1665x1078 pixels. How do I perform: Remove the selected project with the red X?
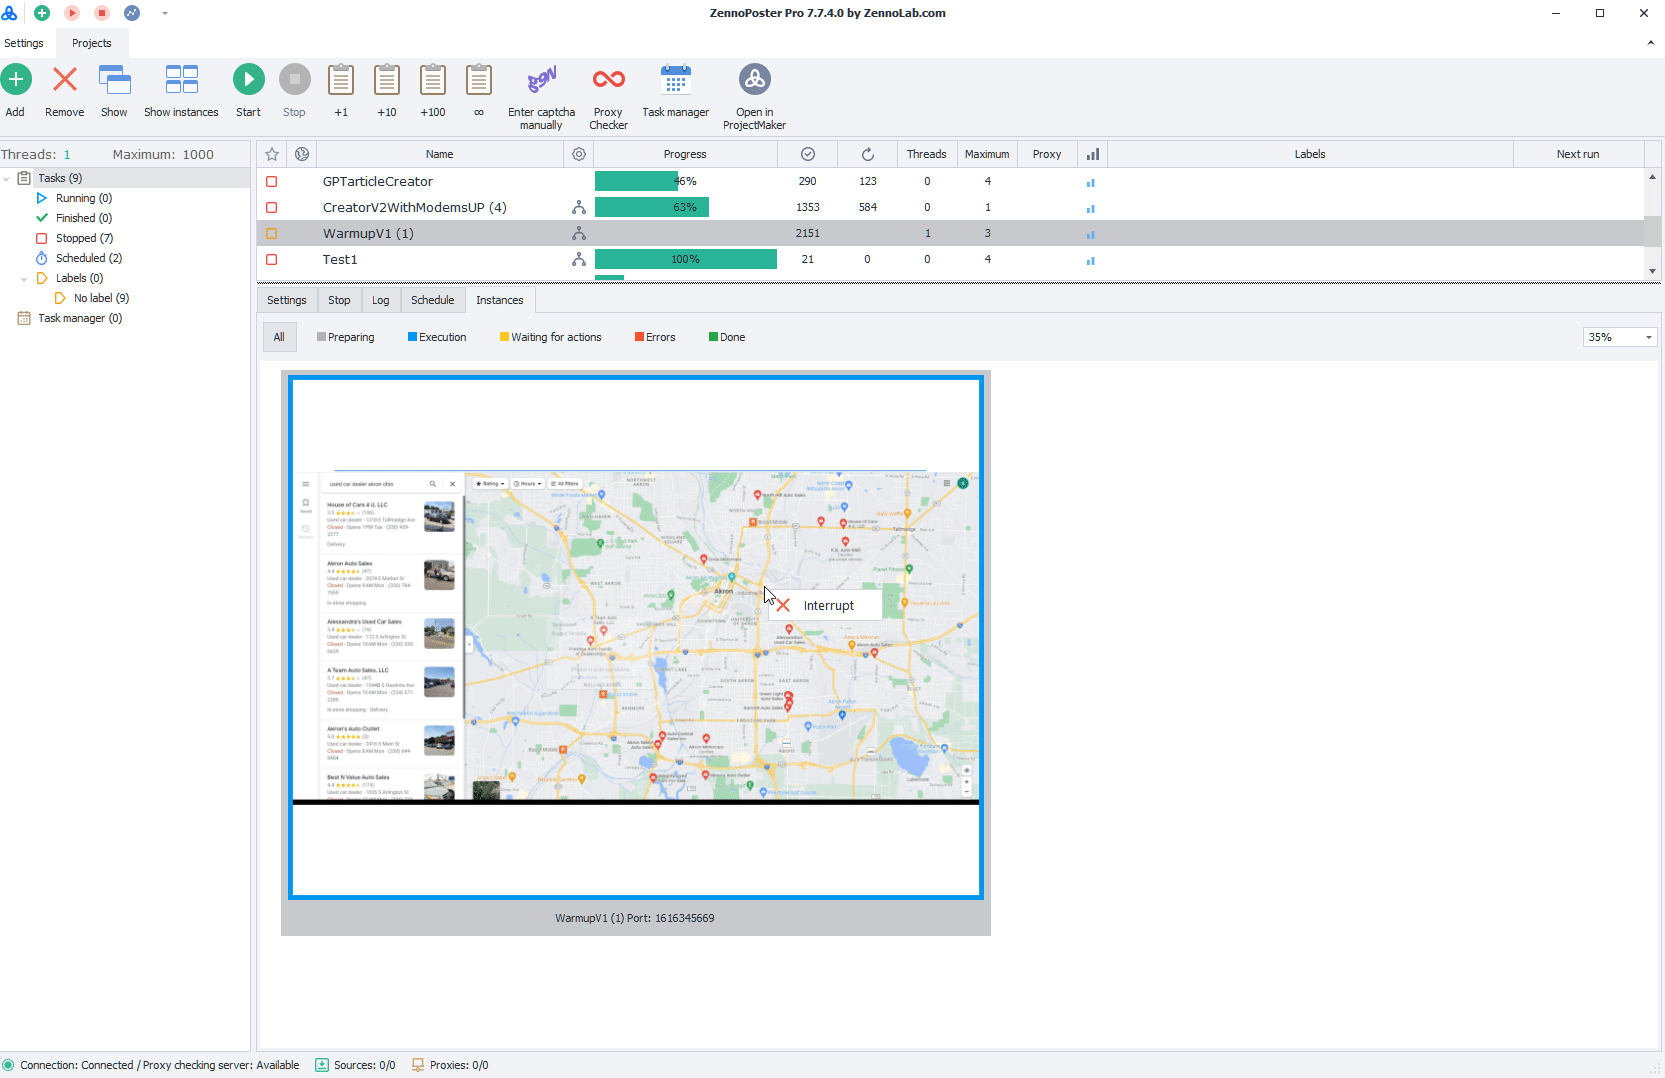65,80
